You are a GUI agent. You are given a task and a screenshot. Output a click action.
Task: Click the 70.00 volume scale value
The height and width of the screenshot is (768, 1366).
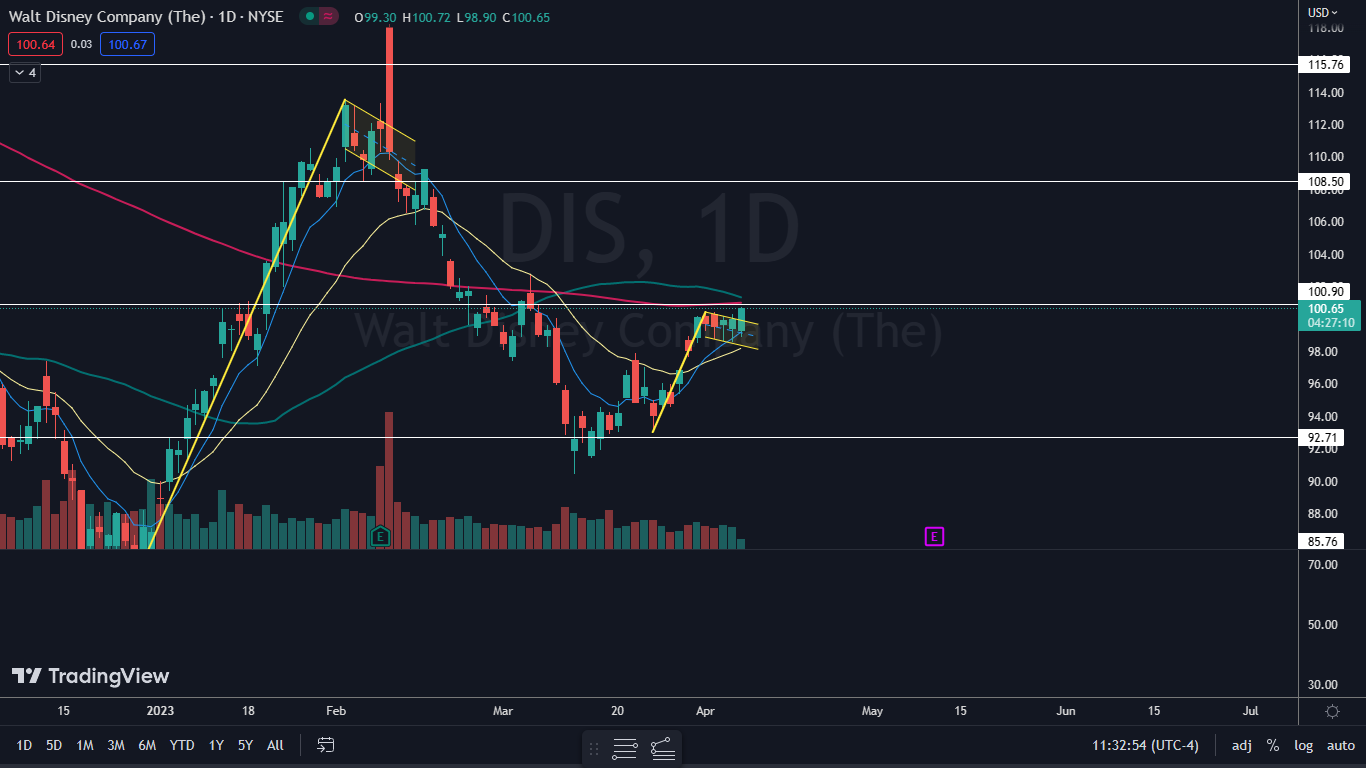tap(1324, 565)
